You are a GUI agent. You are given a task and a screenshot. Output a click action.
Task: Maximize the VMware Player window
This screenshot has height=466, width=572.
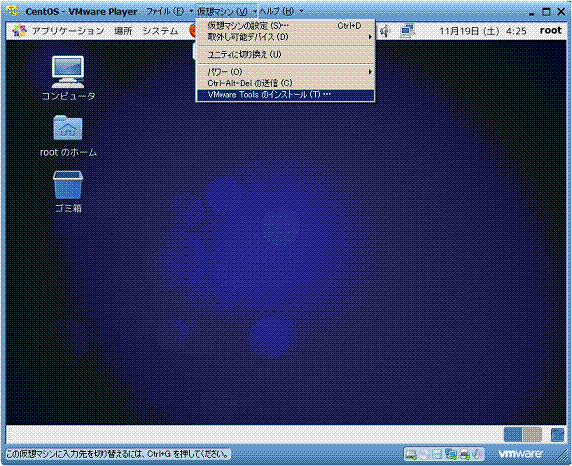pos(546,12)
